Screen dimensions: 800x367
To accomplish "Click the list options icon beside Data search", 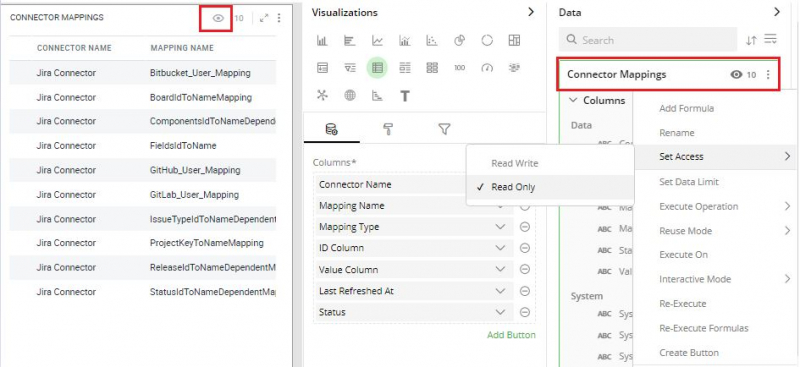I will [x=770, y=39].
